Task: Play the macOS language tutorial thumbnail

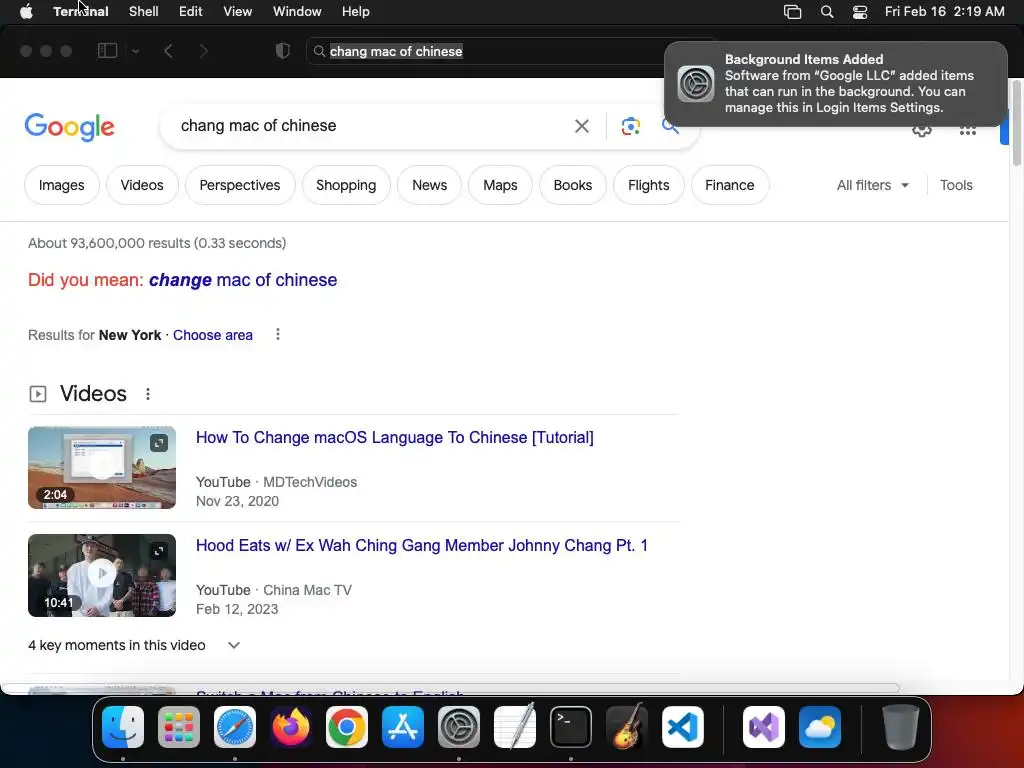Action: point(102,468)
